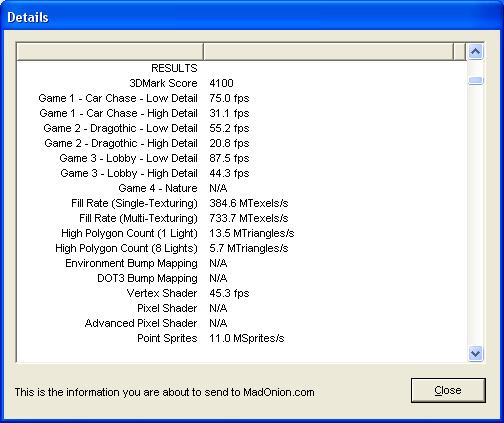Click the scroll up arrow button
The width and height of the screenshot is (504, 423).
point(475,52)
